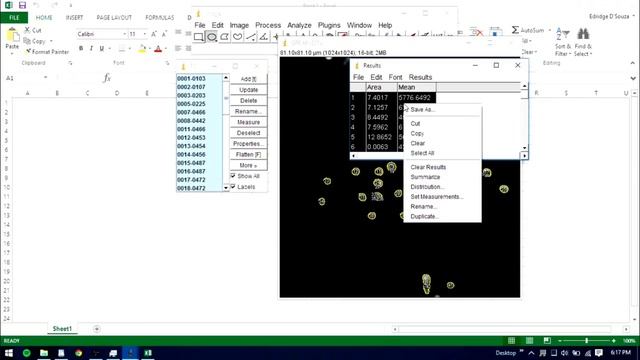Select the ImageJ Rectangle selection tool

click(199, 37)
